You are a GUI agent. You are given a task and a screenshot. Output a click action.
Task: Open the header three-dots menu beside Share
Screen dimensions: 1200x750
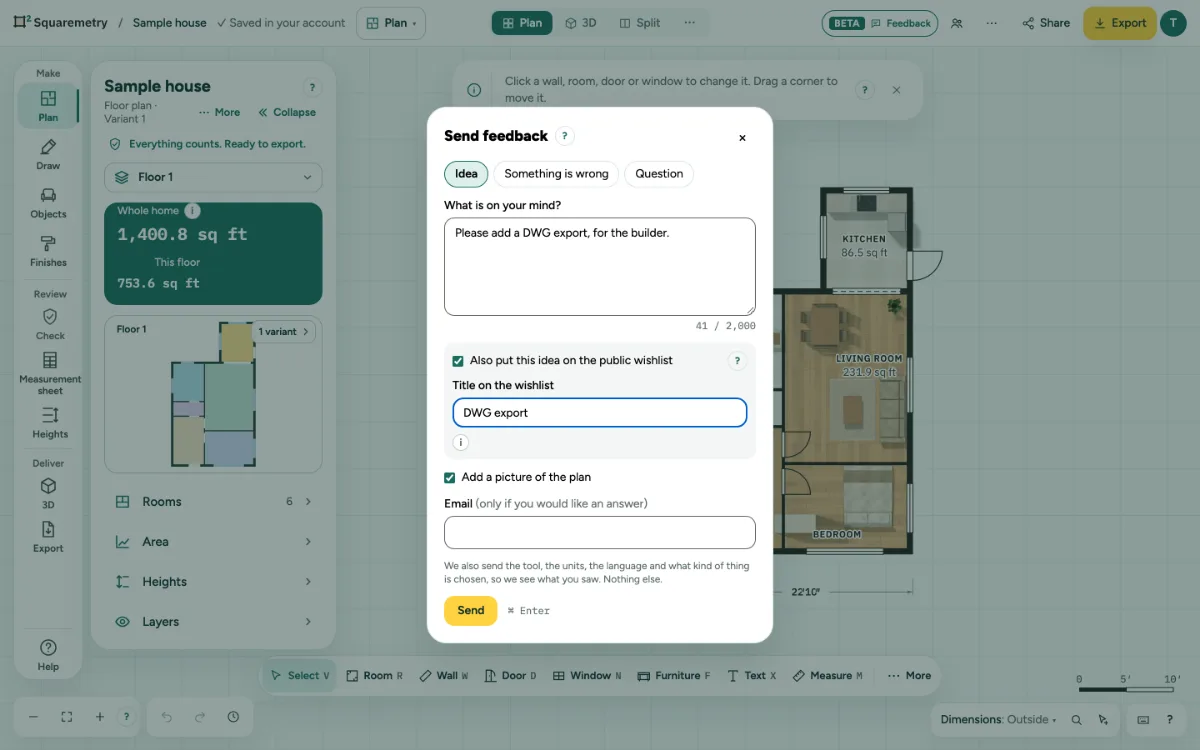[991, 23]
